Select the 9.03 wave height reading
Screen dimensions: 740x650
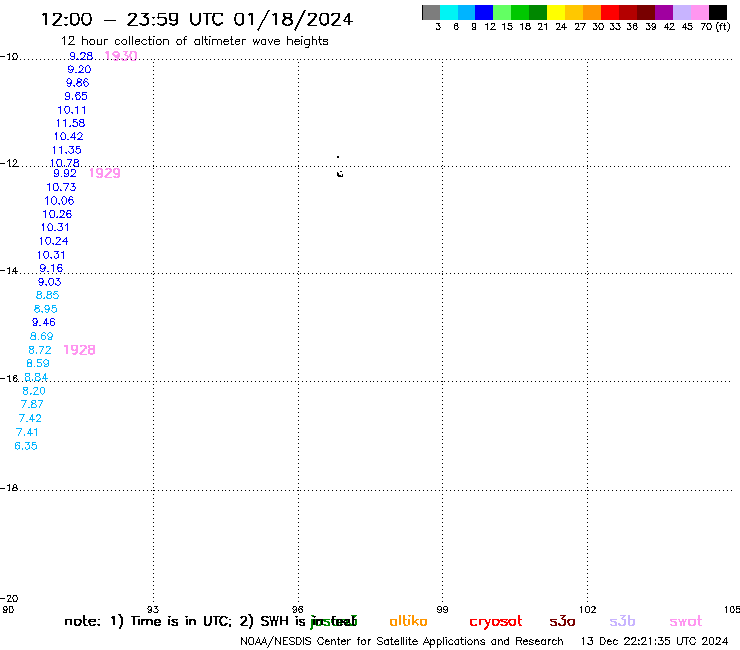coord(50,282)
